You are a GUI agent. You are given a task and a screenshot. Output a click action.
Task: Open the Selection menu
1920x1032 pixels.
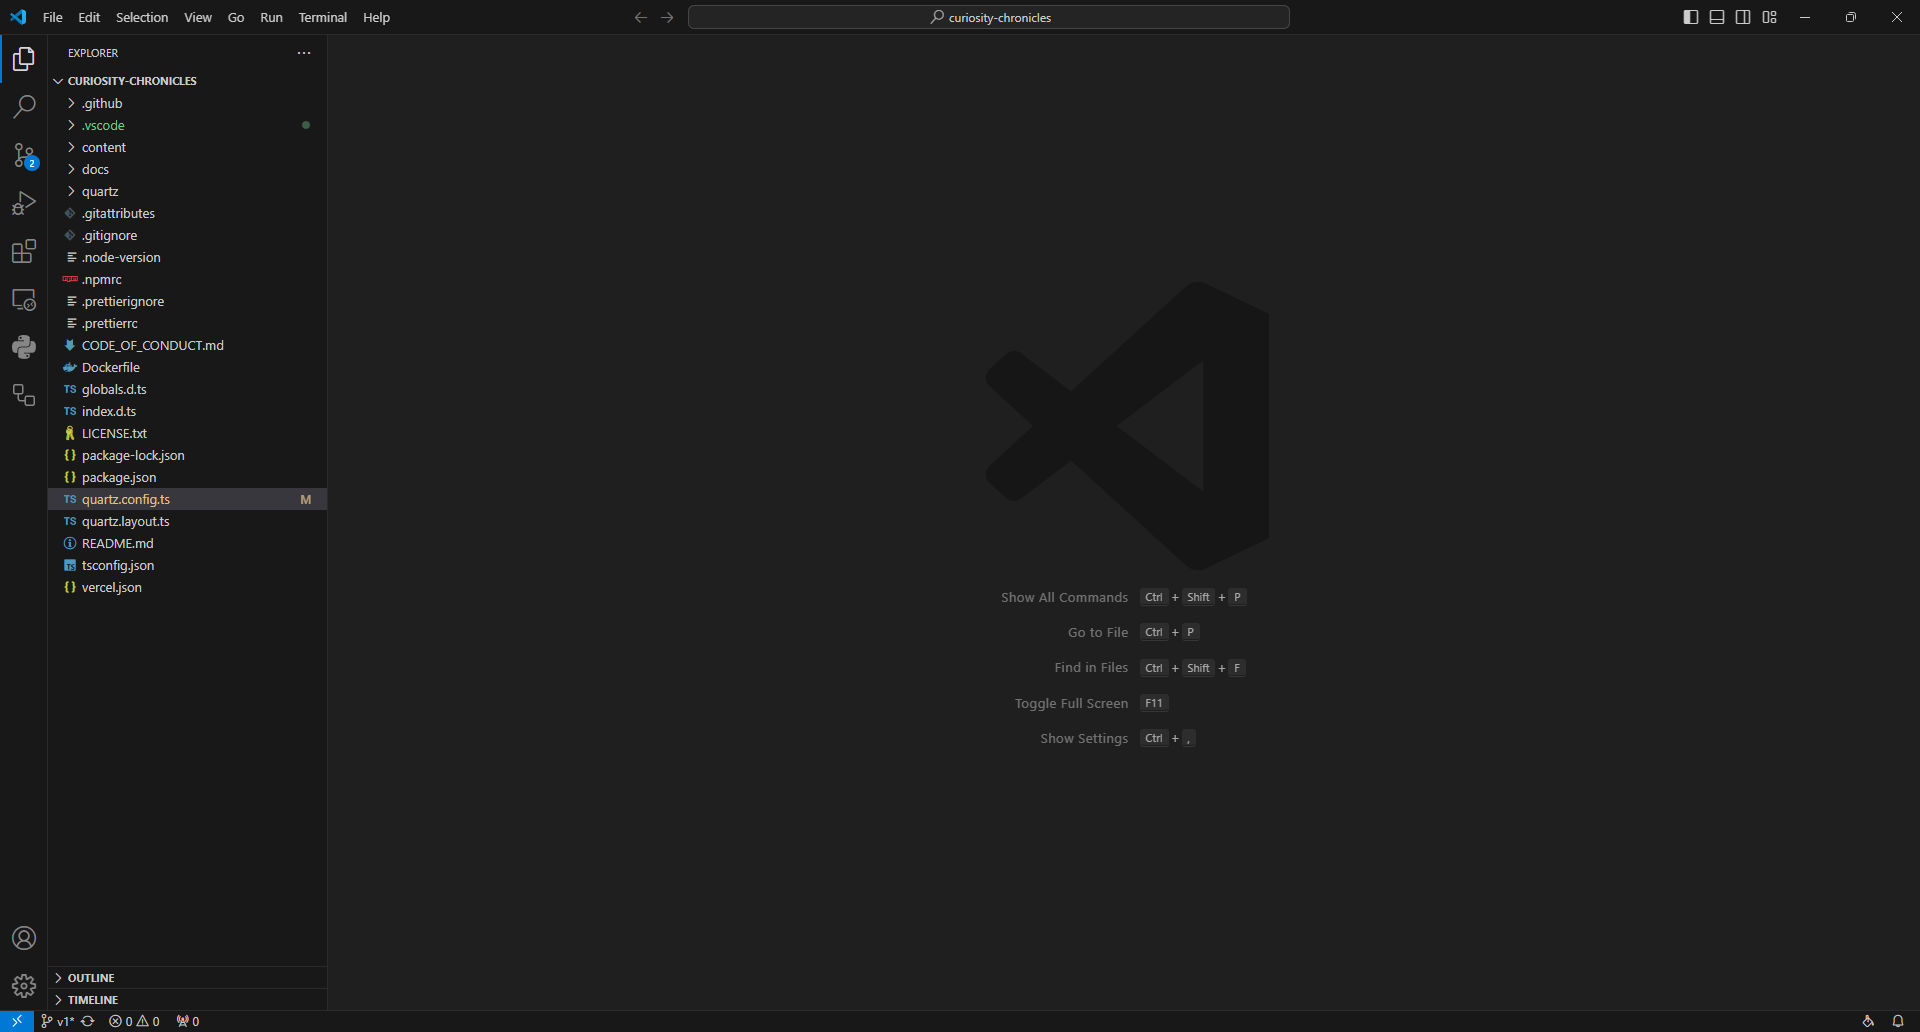point(142,17)
